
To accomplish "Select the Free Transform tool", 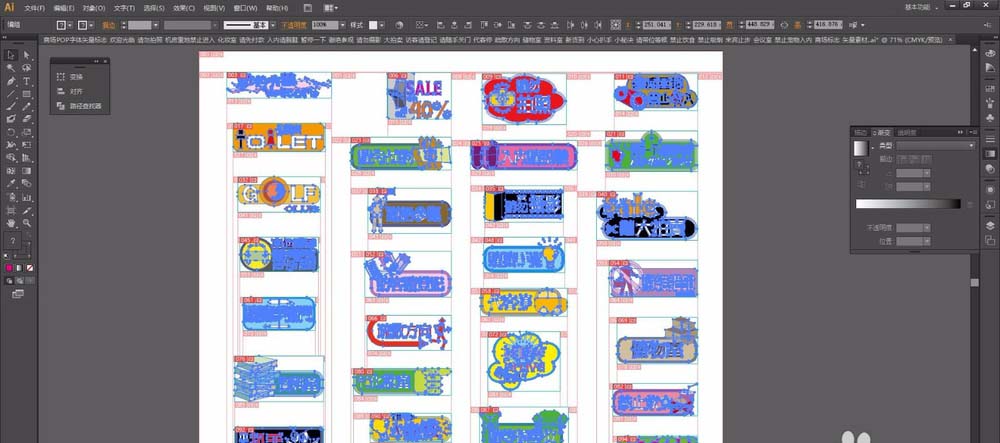I will click(x=26, y=144).
